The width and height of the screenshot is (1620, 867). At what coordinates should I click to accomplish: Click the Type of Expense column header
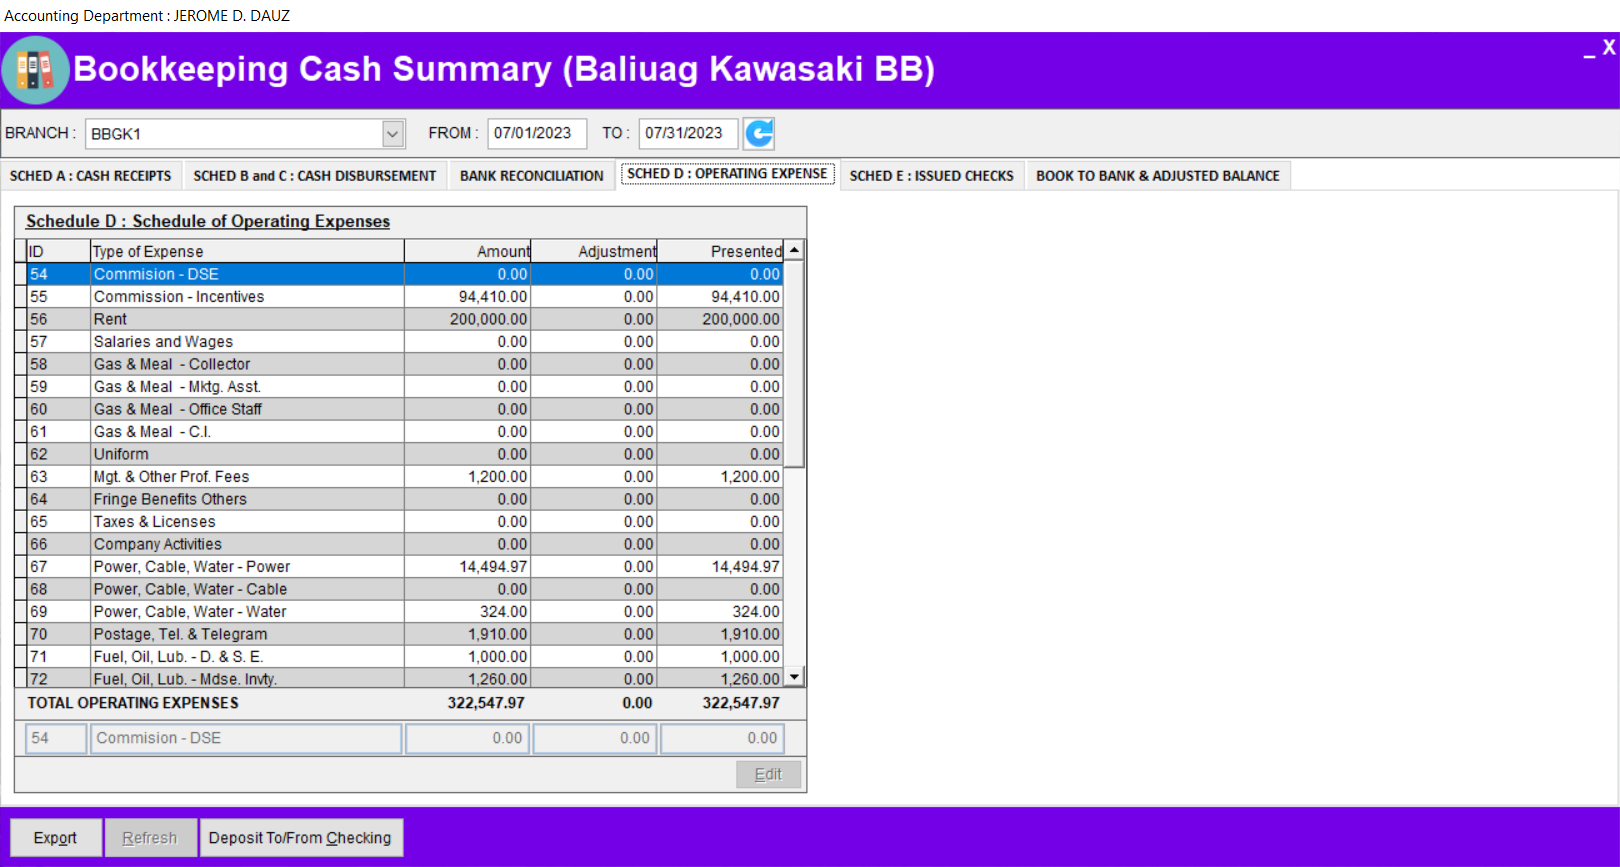[247, 251]
